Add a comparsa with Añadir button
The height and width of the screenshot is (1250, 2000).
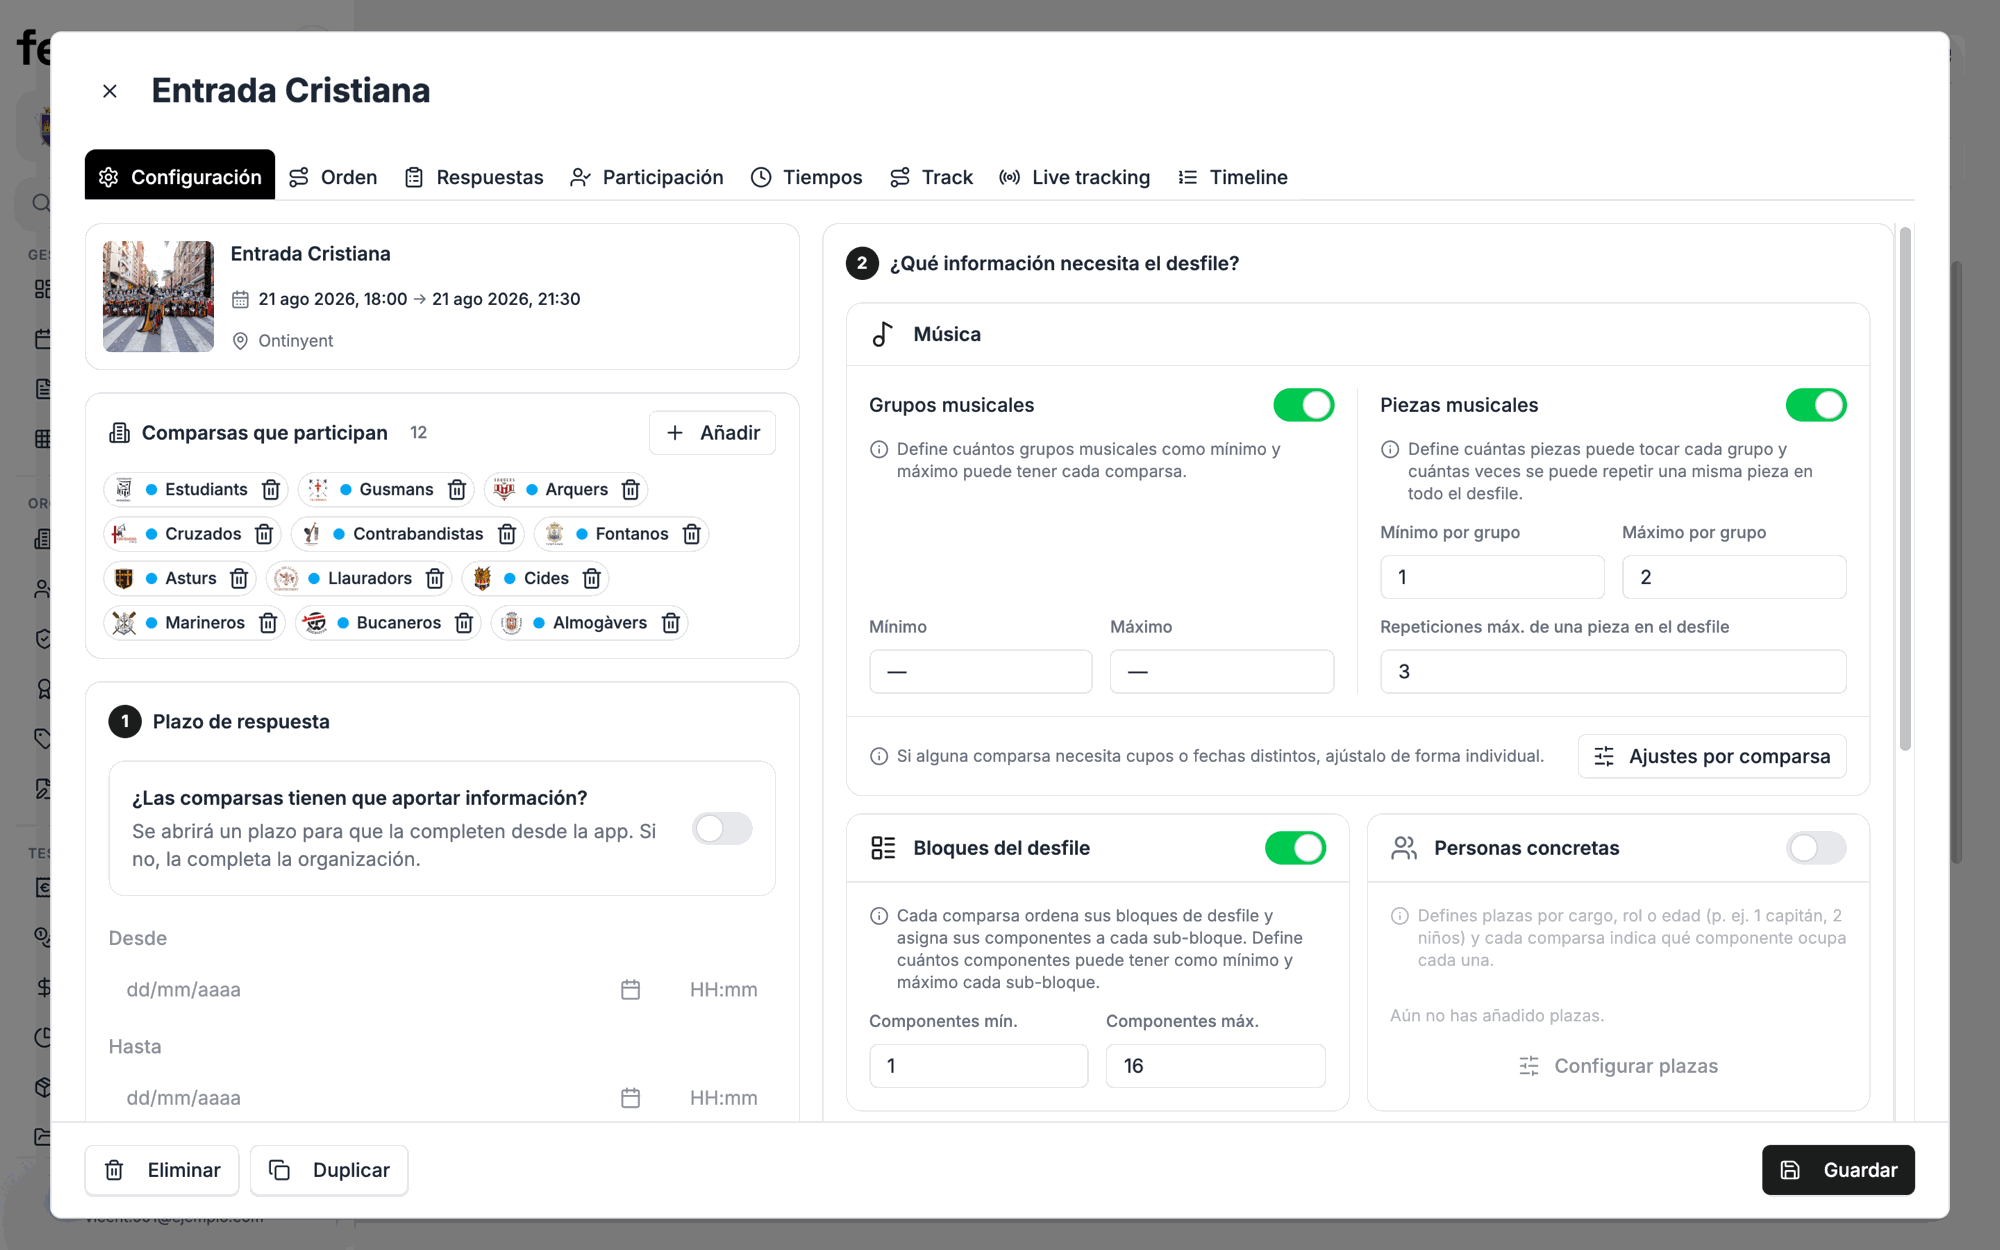click(712, 433)
